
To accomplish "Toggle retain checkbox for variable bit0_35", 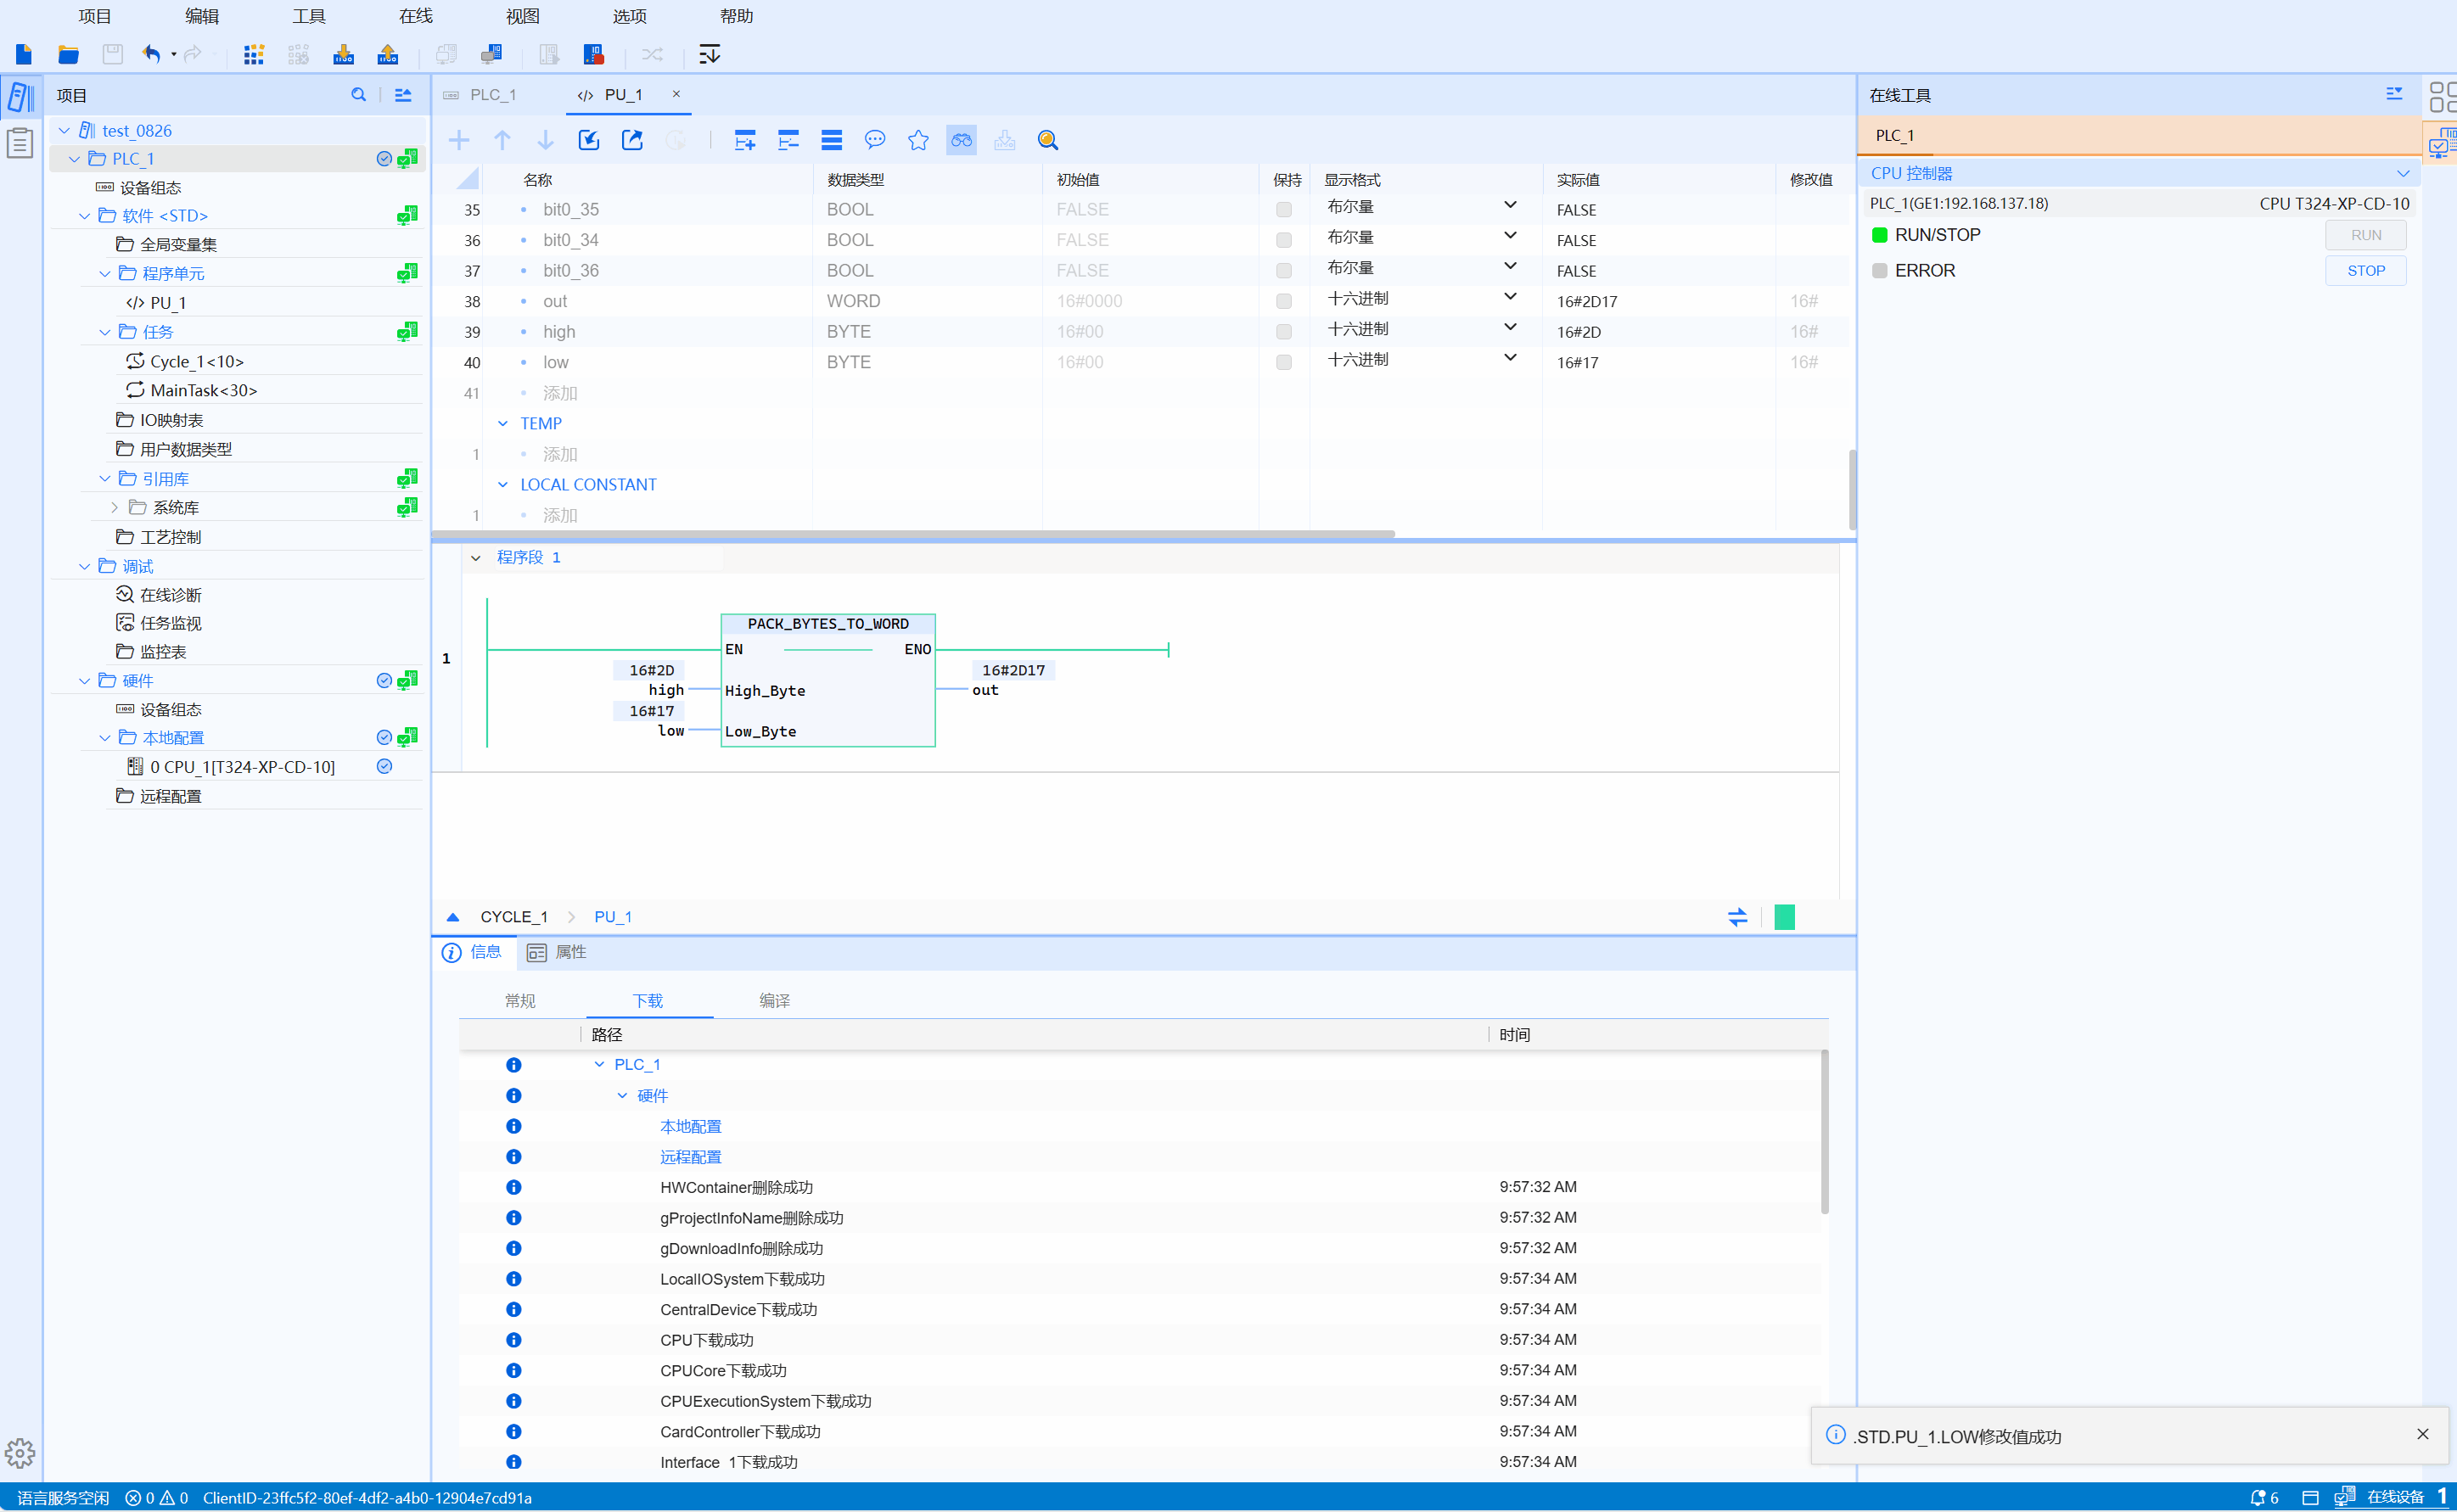I will point(1284,210).
